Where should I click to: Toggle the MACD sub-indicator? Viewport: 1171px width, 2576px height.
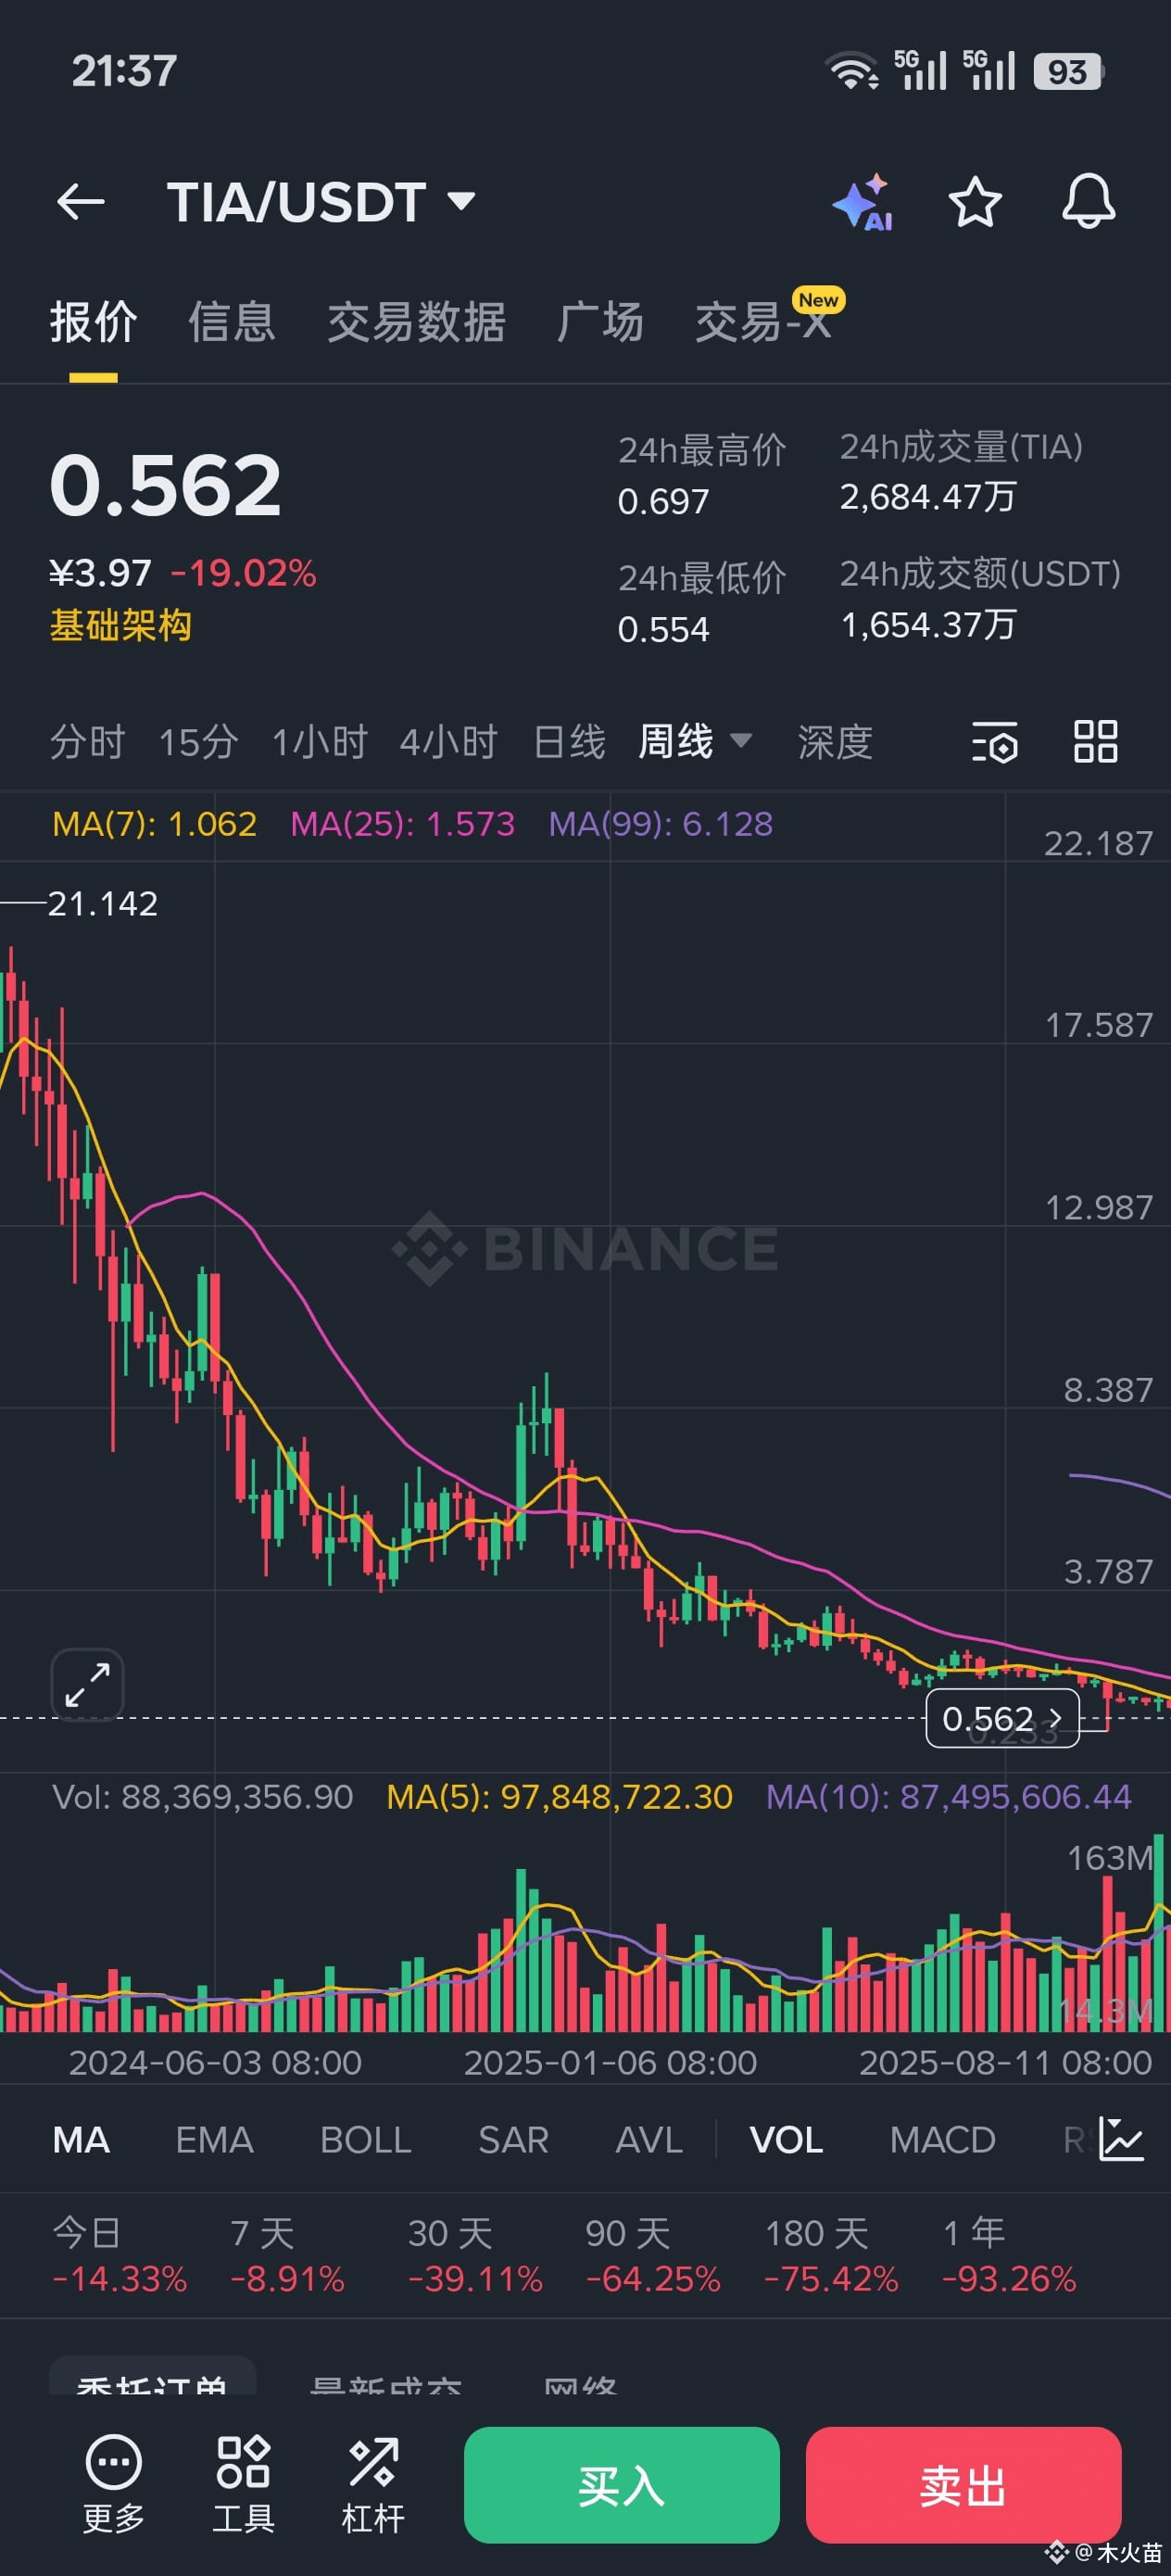click(x=942, y=2140)
